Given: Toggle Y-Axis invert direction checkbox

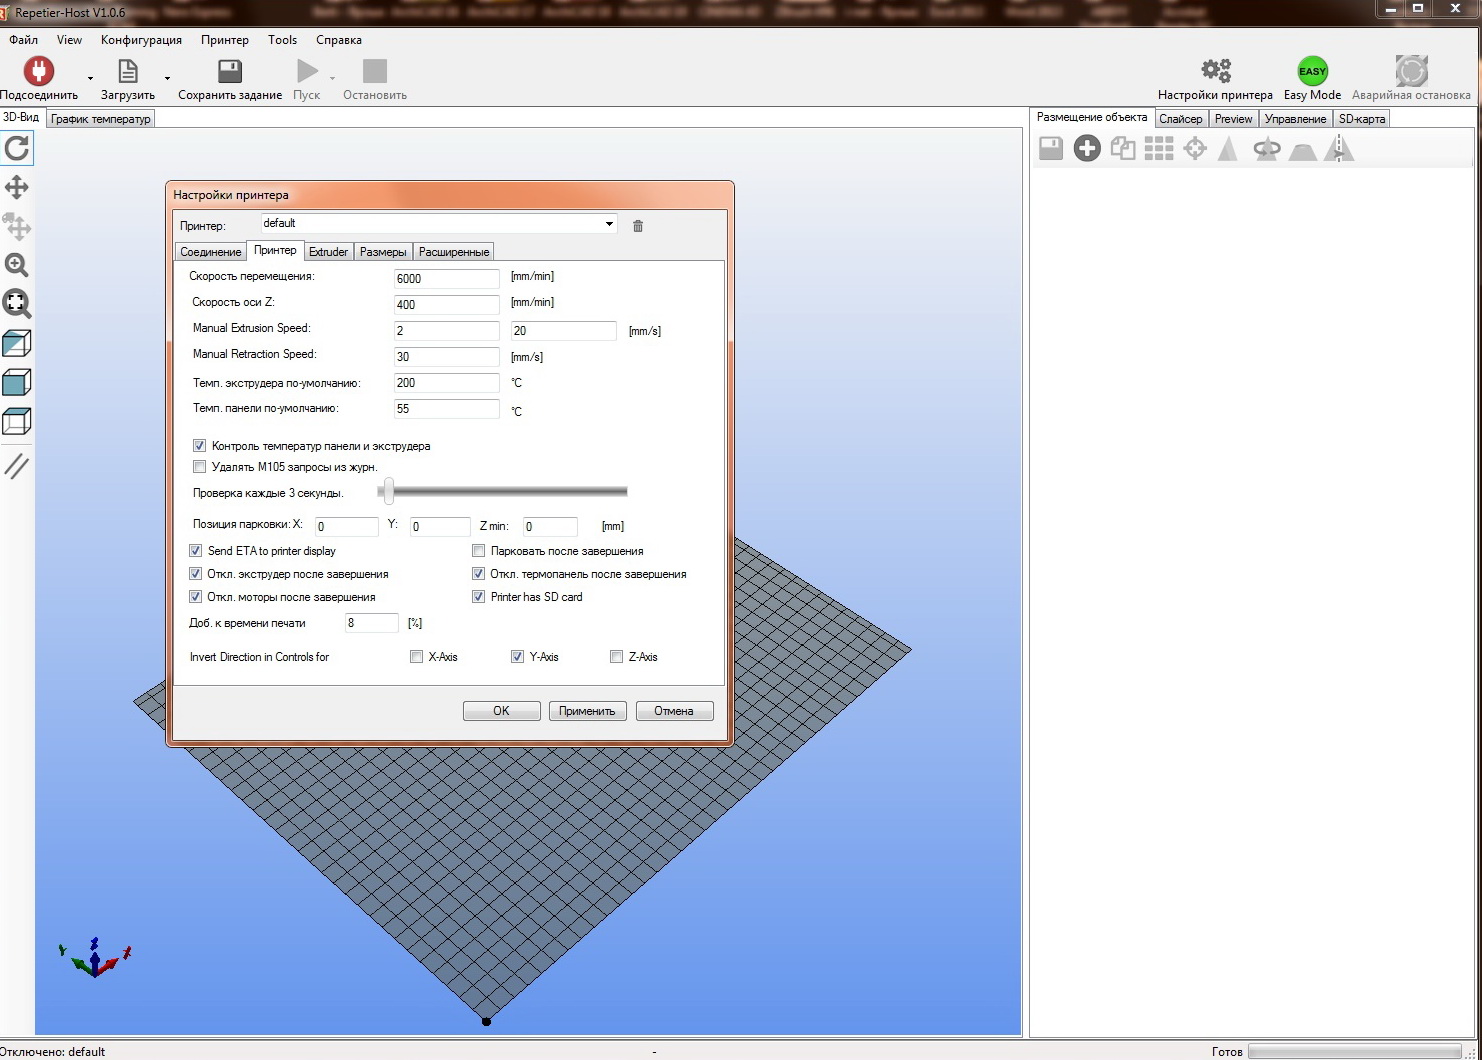Looking at the screenshot, I should tap(517, 657).
